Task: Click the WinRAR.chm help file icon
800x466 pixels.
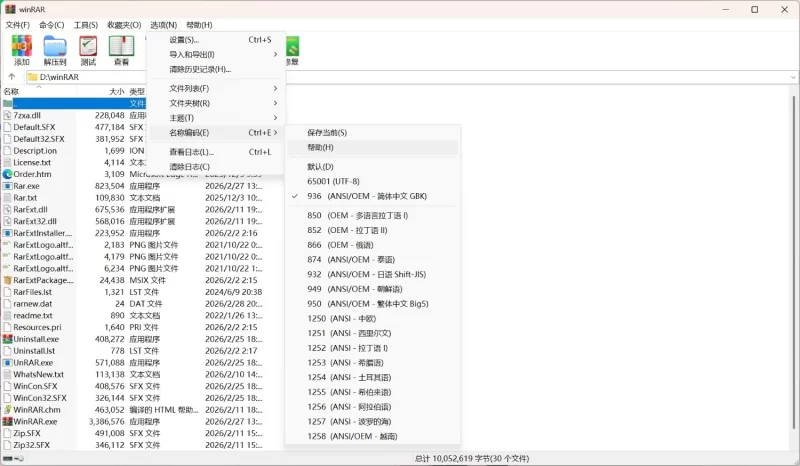Action: click(7, 409)
